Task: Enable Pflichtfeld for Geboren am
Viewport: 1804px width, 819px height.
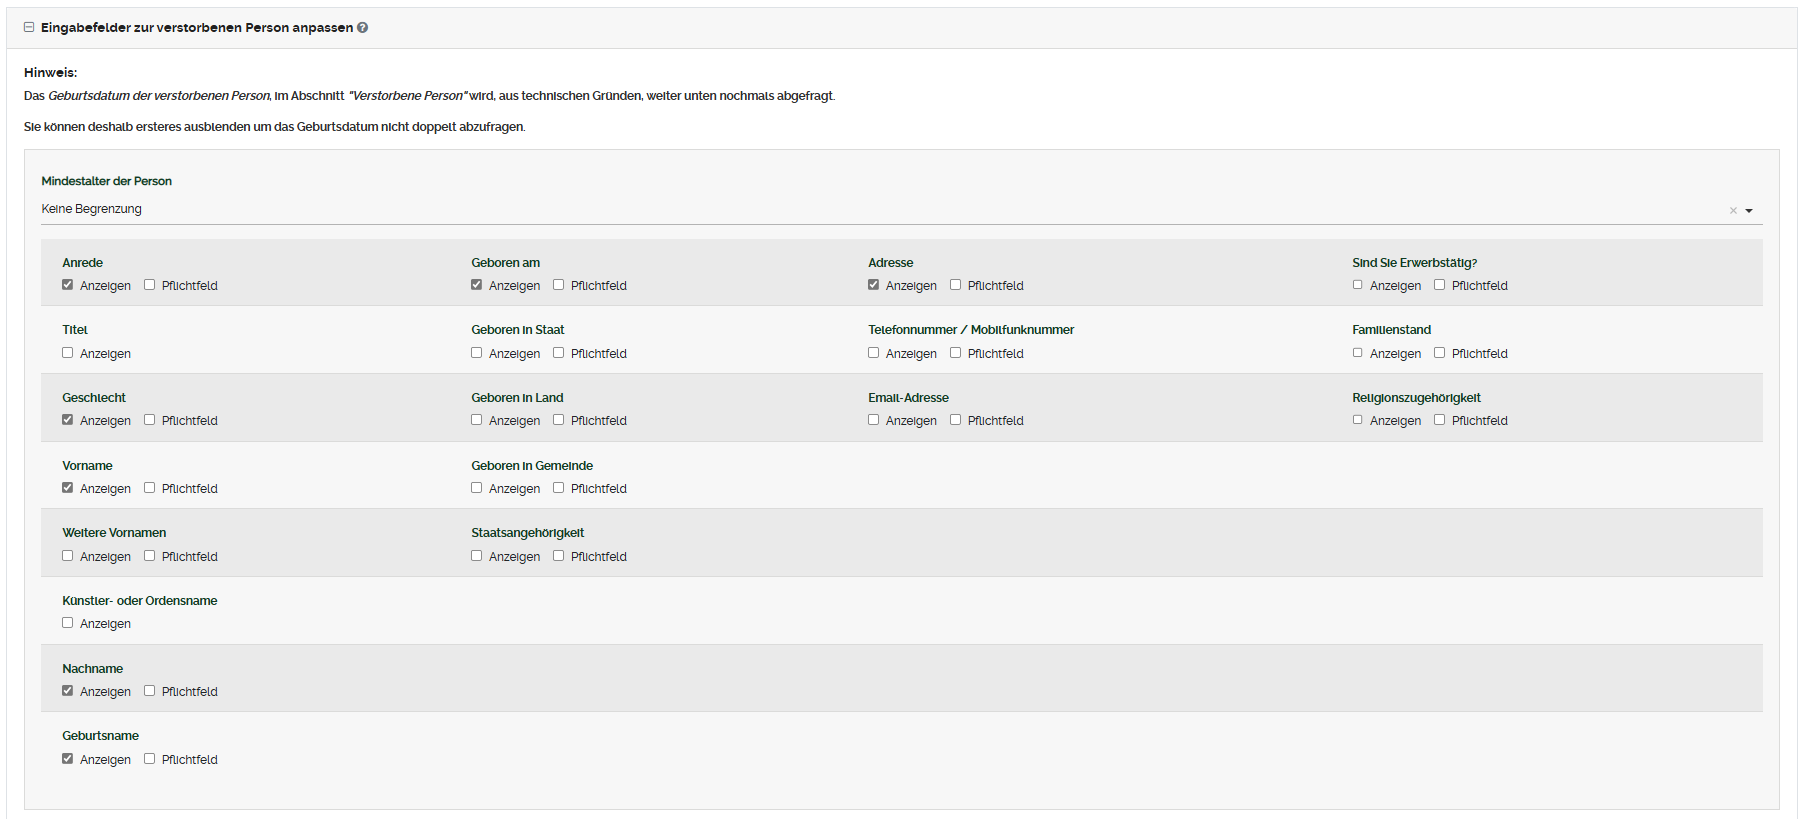Action: 559,285
